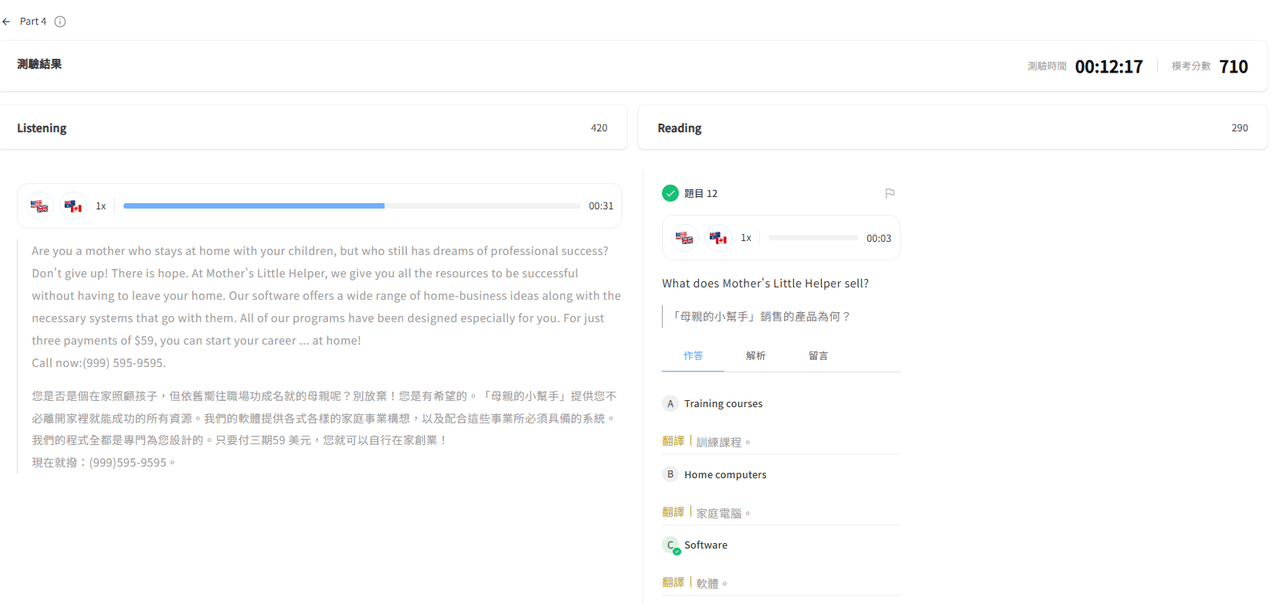Expand the Listening score section

click(x=313, y=128)
